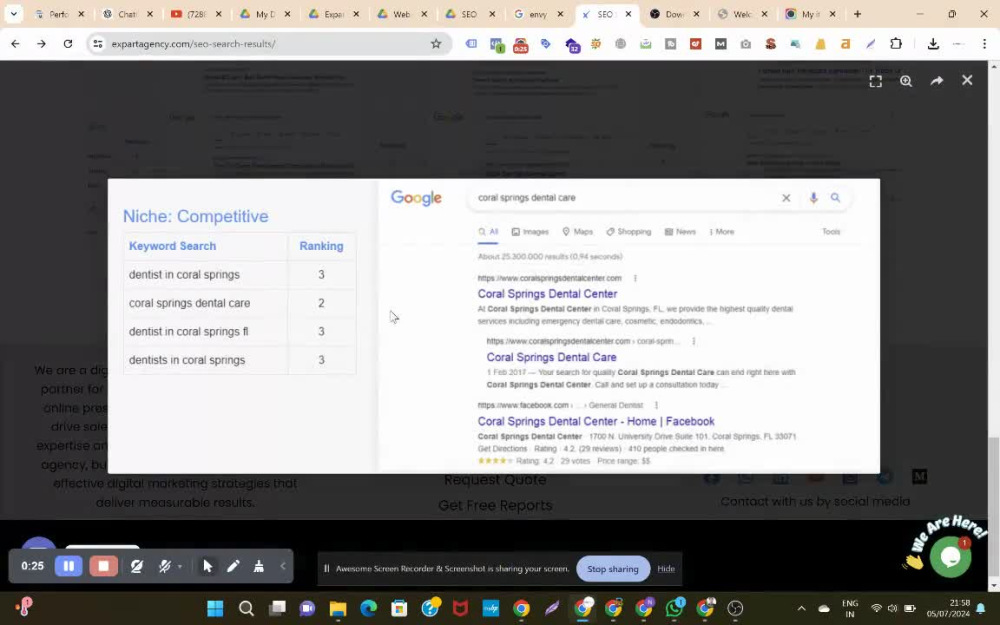This screenshot has width=1000, height=625.
Task: Click the clock showing 21:58
Action: (x=959, y=603)
